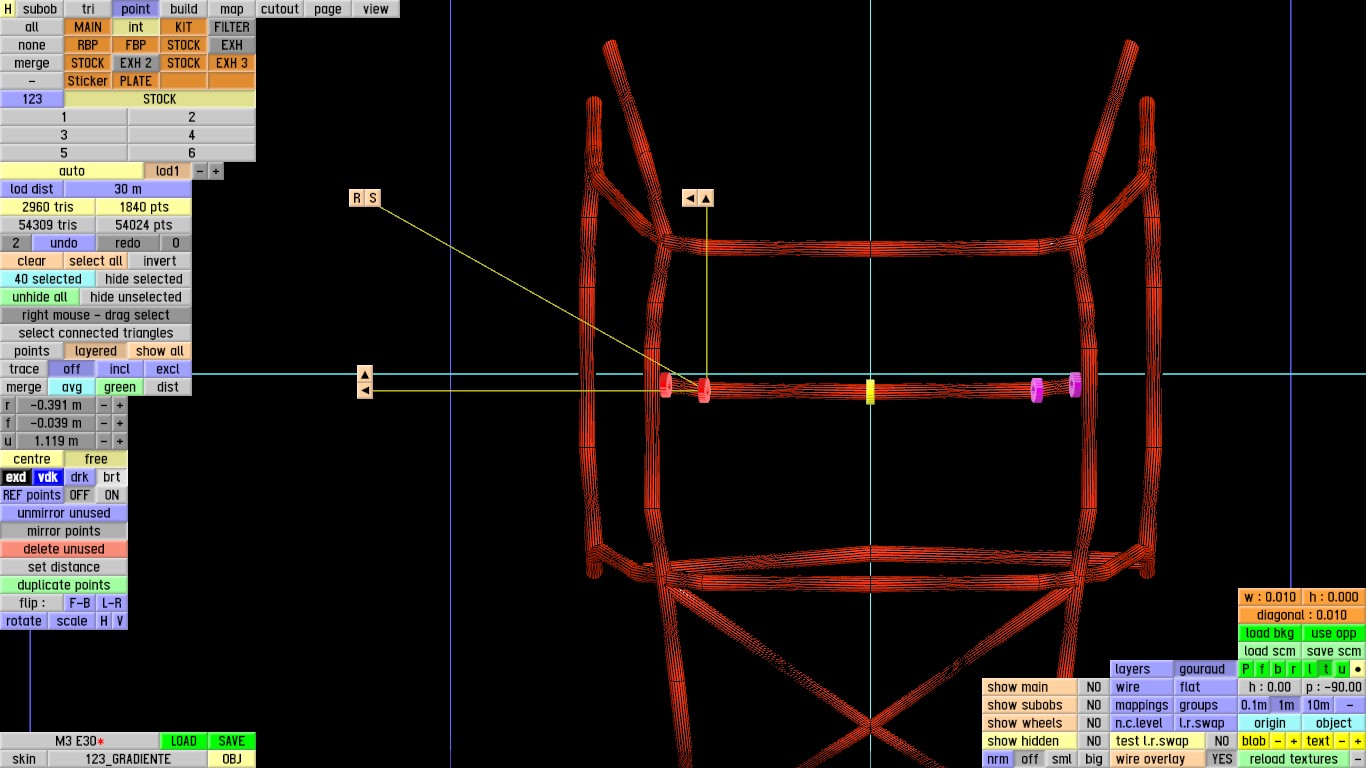
Task: Toggle test l.r.swap NO setting
Action: (1222, 741)
